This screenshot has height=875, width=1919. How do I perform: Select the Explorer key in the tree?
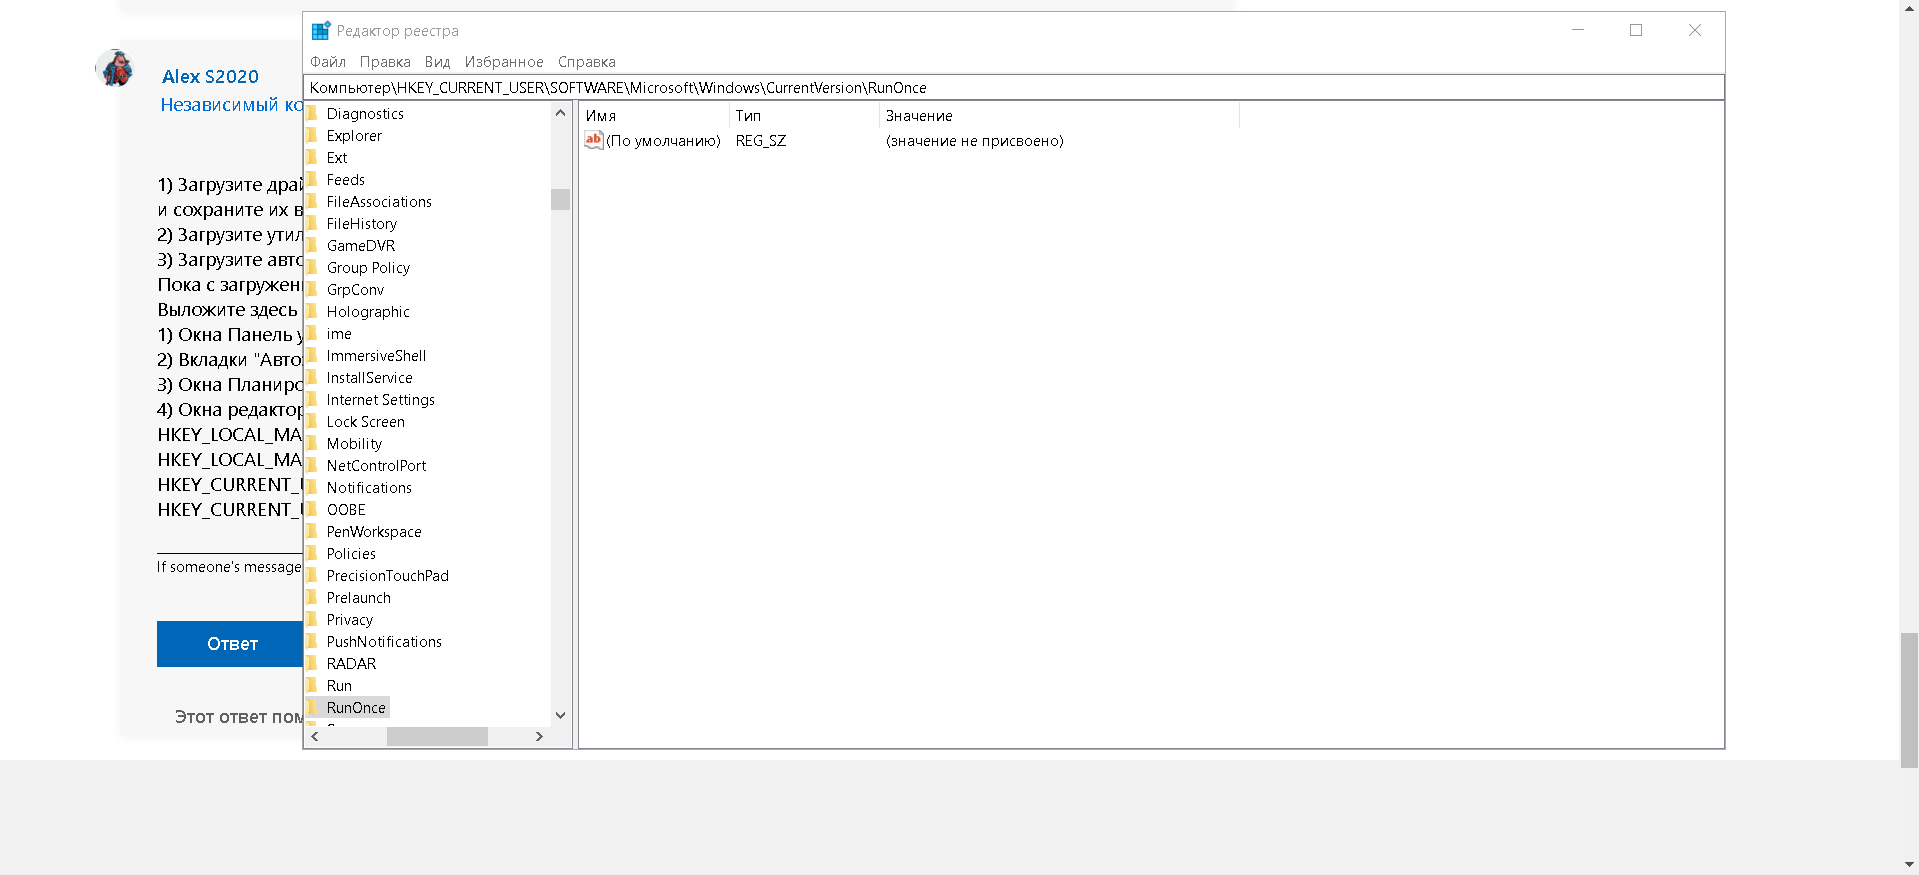tap(354, 136)
